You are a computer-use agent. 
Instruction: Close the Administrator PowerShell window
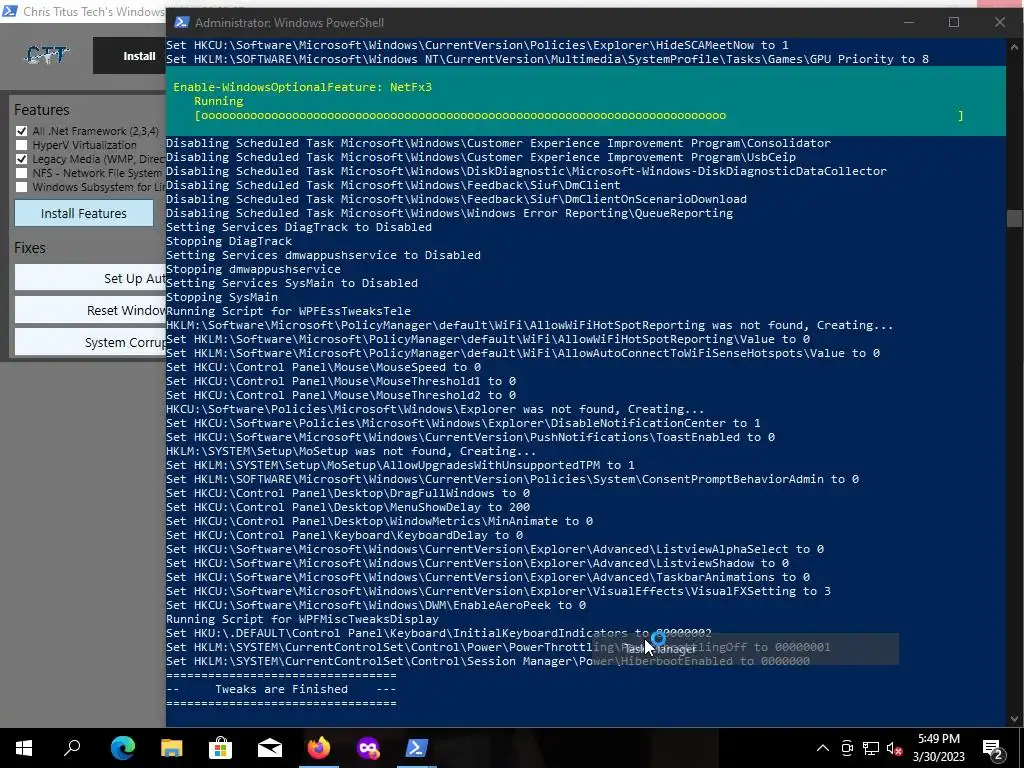pyautogui.click(x=1000, y=22)
